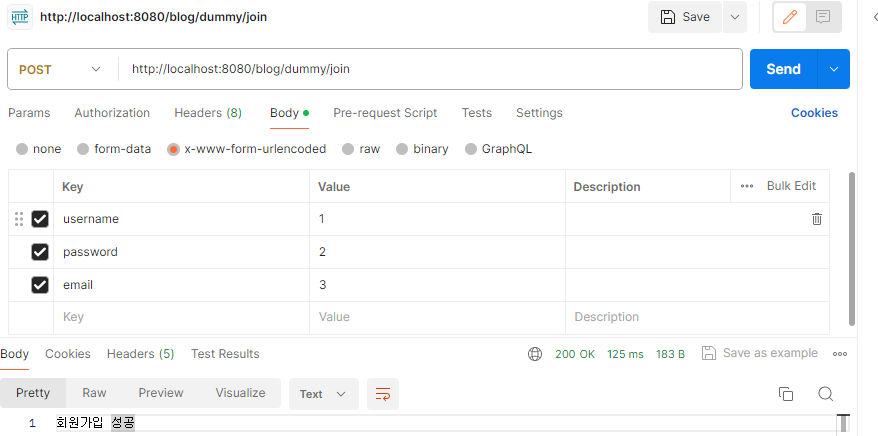The image size is (878, 436).
Task: Select the raw body type radio
Action: coord(361,149)
